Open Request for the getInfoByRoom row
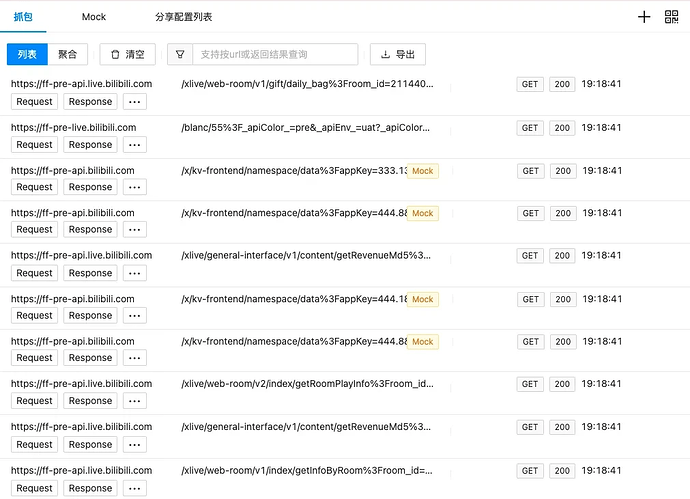690x499 pixels. point(34,488)
